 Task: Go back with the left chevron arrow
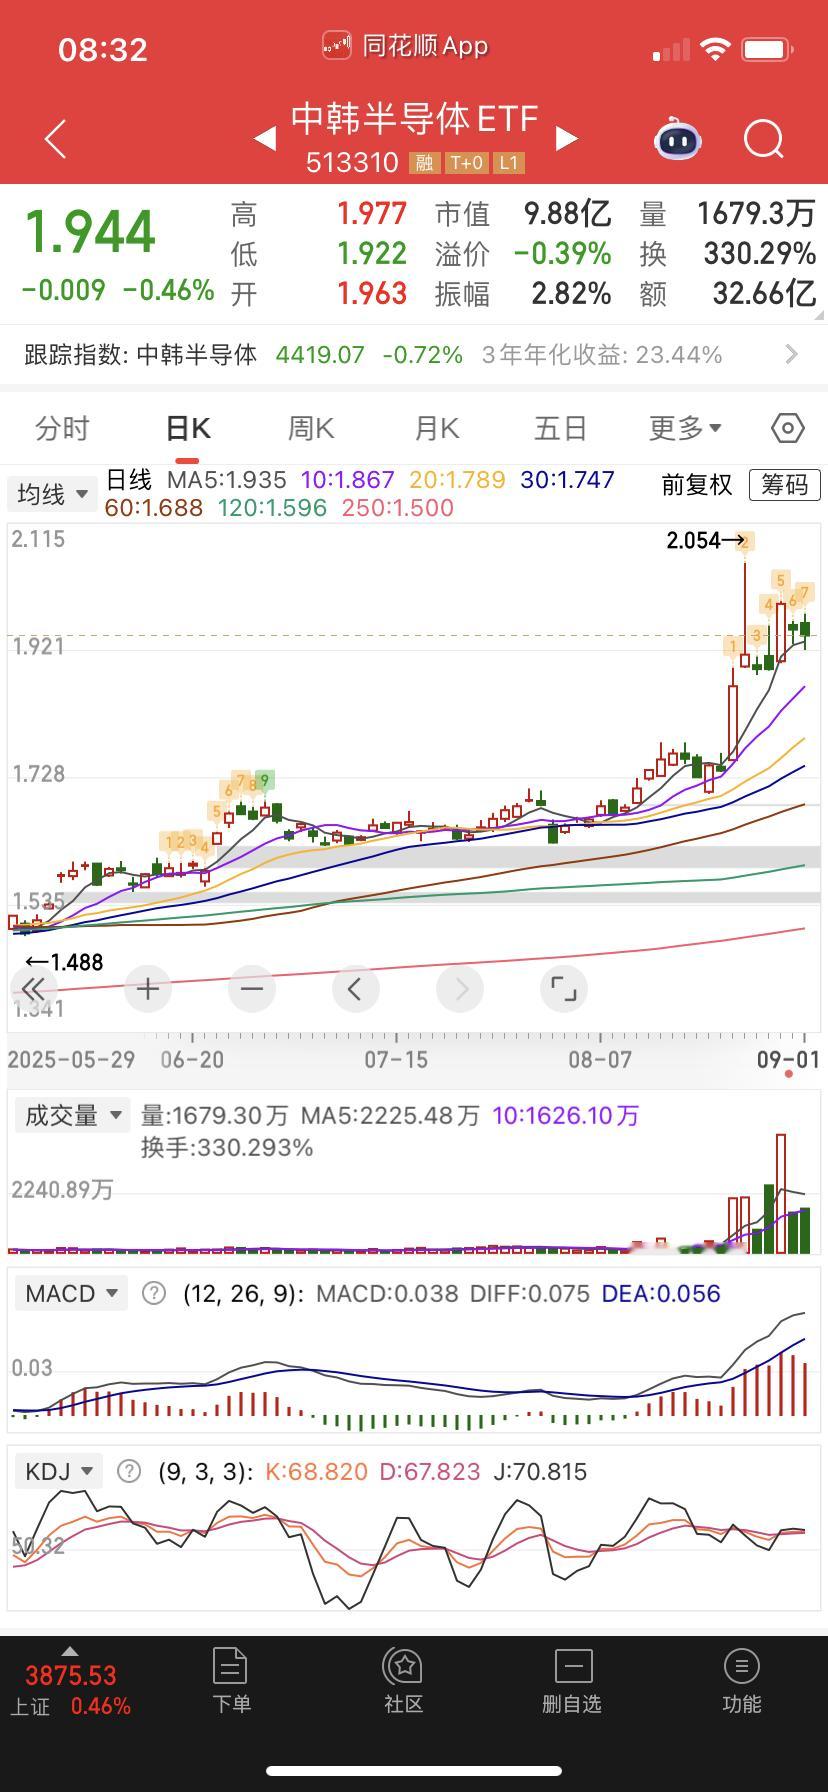point(56,139)
